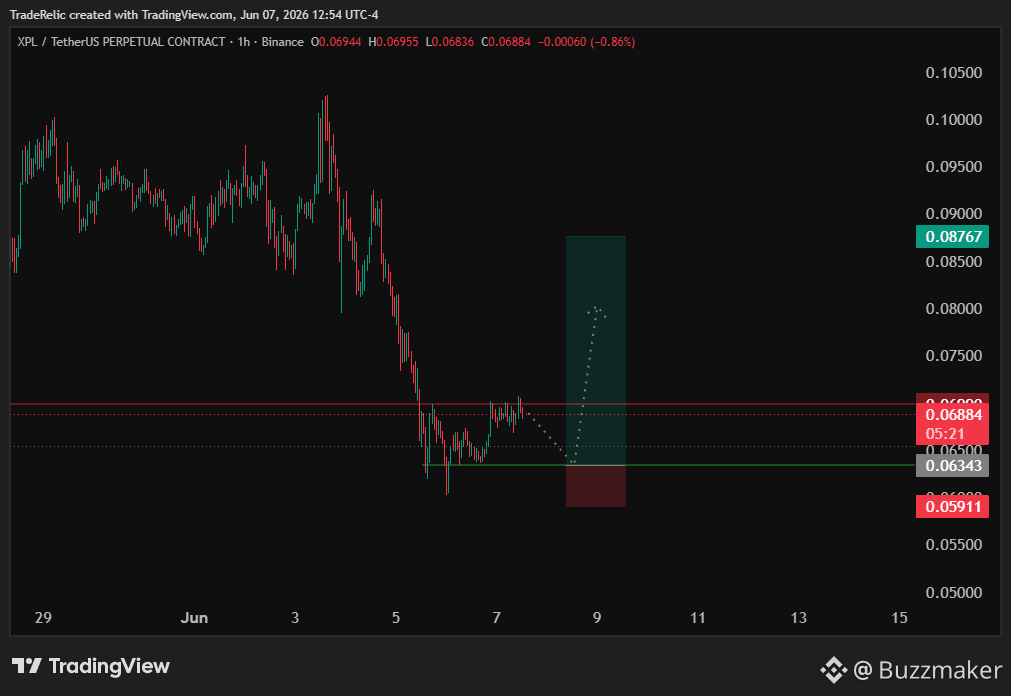Image resolution: width=1011 pixels, height=696 pixels.
Task: Click the low value L0.06836
Action: pos(449,42)
